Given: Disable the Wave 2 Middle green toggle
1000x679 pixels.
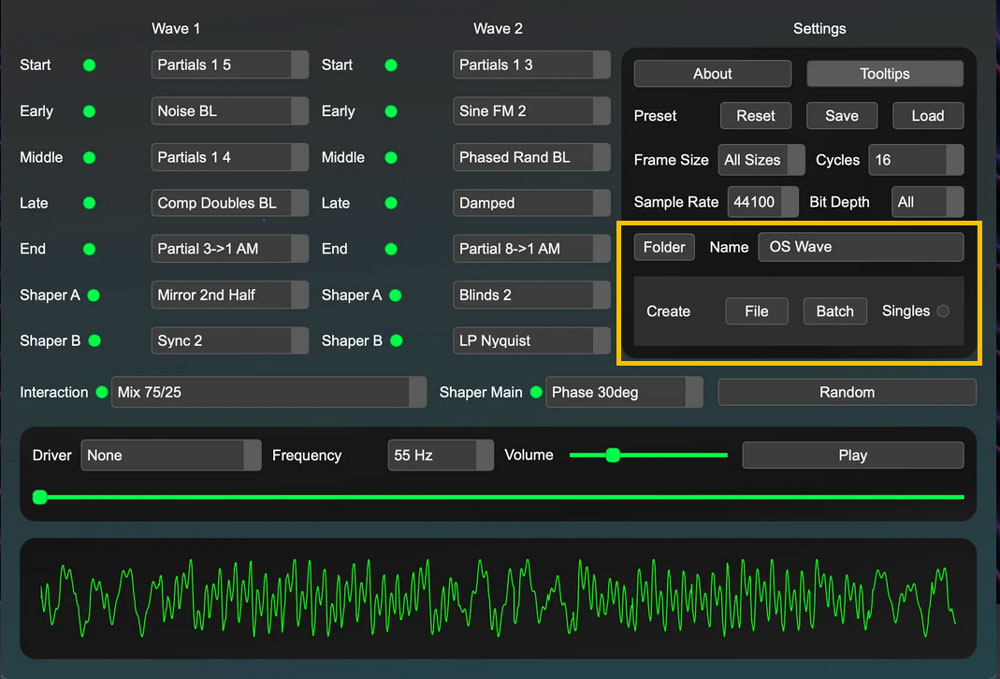Looking at the screenshot, I should (391, 157).
